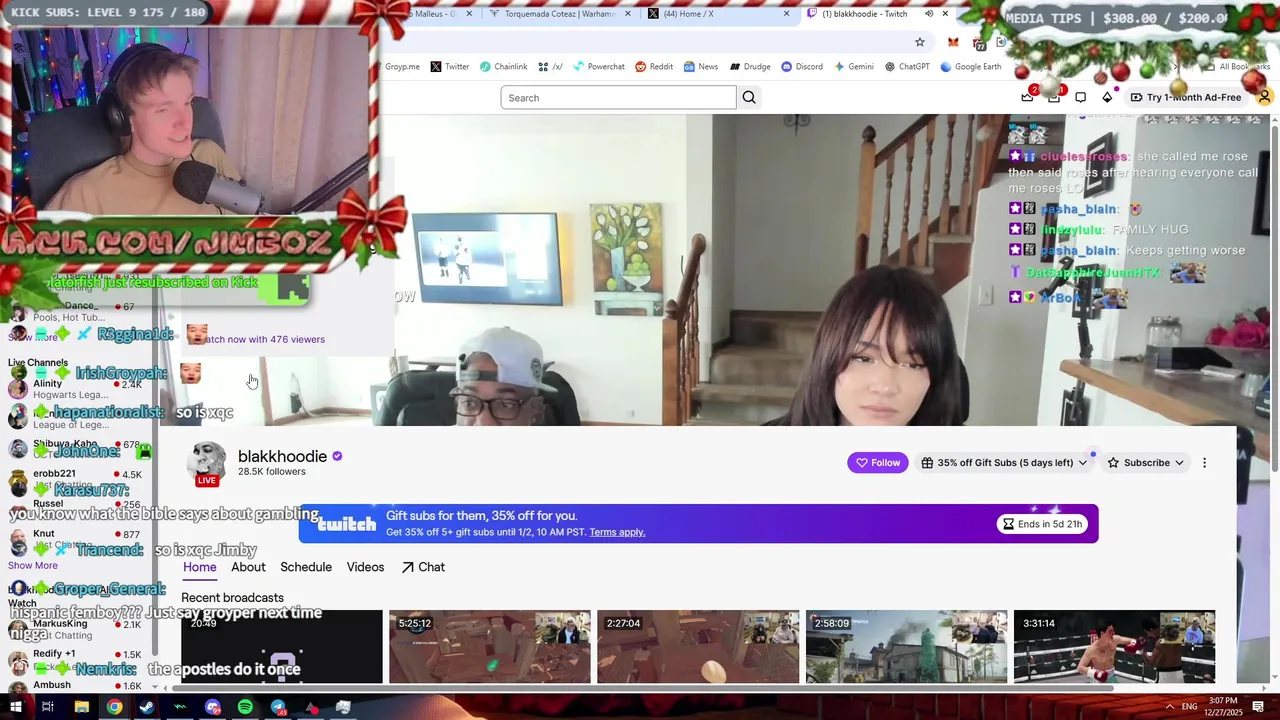Select the Home channel tab

[x=200, y=567]
